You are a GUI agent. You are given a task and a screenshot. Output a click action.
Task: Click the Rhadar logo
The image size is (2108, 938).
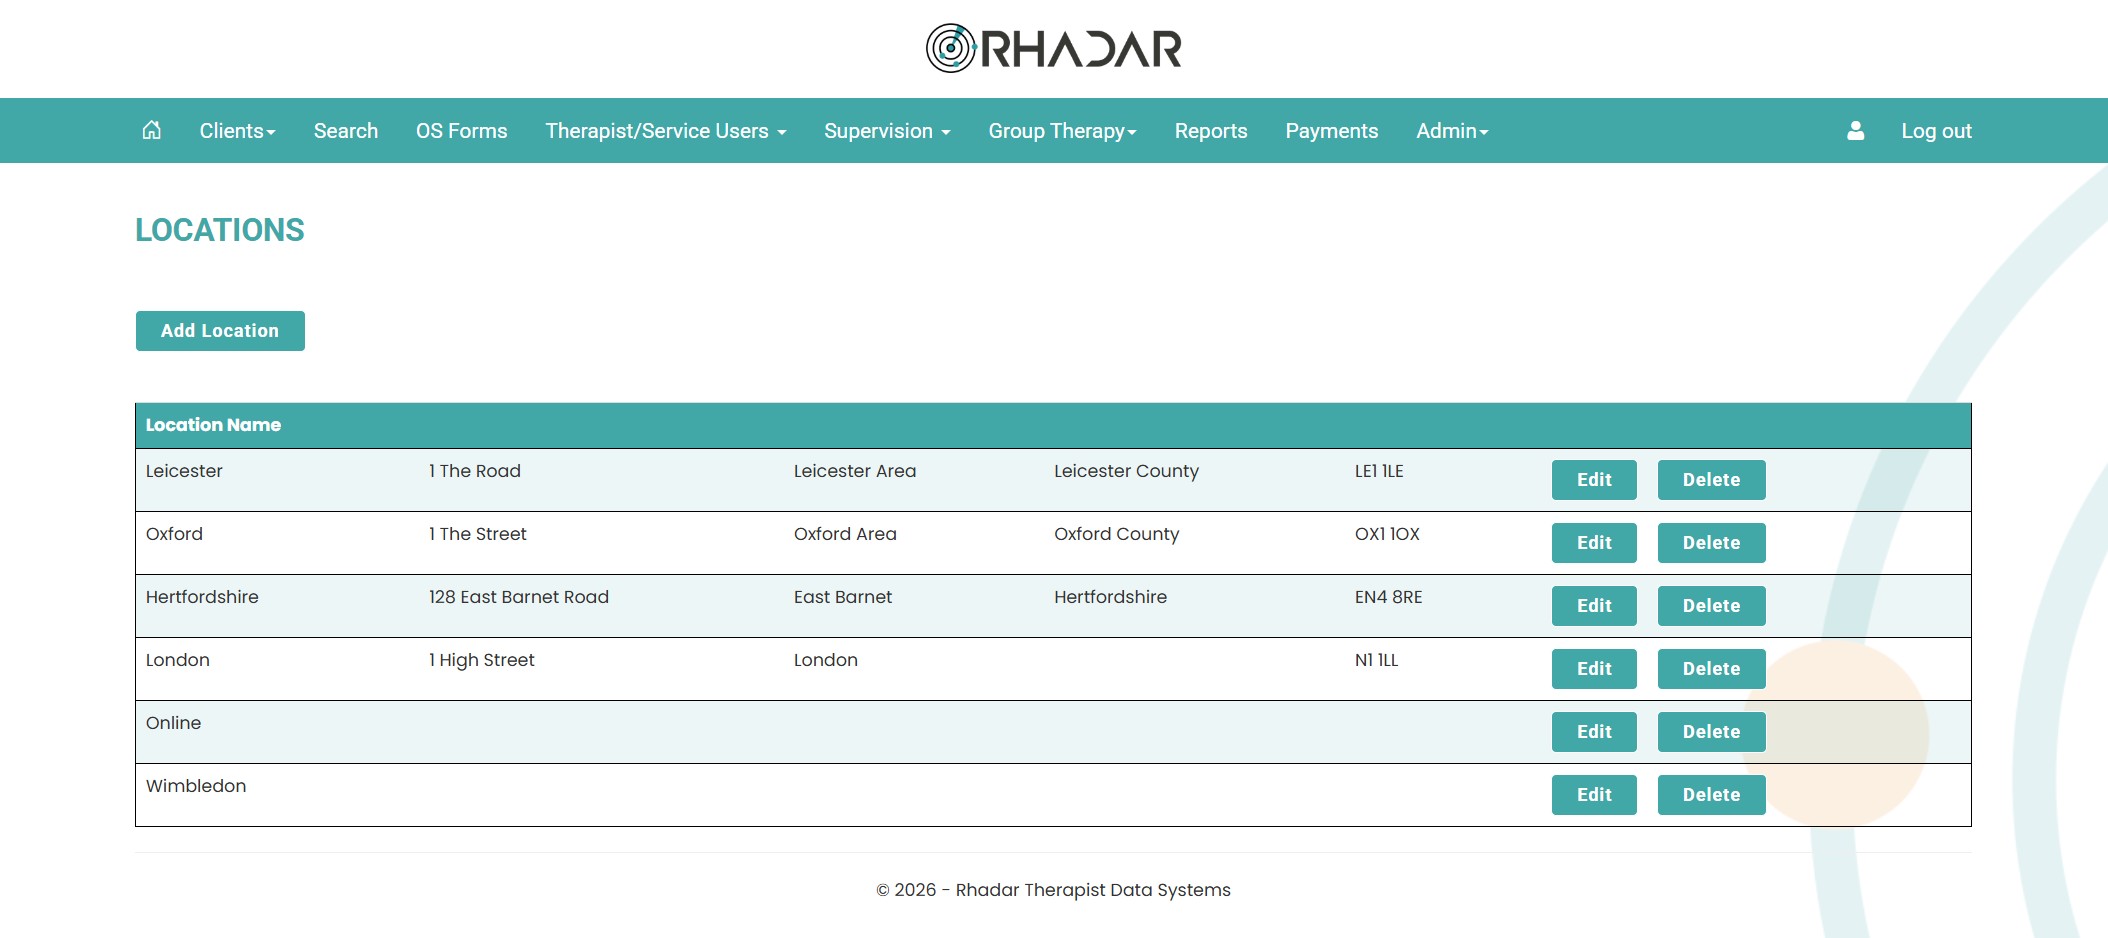point(1054,48)
